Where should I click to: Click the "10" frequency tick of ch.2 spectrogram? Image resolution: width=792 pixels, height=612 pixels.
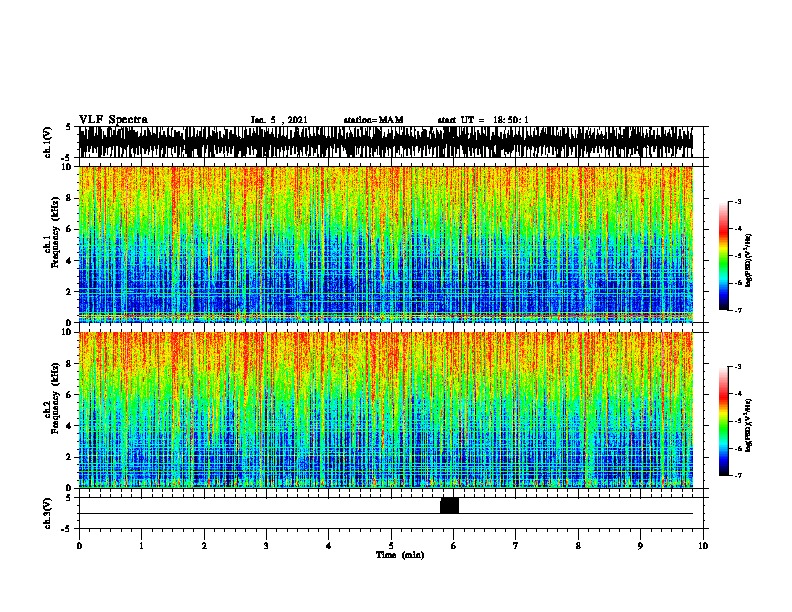point(68,332)
